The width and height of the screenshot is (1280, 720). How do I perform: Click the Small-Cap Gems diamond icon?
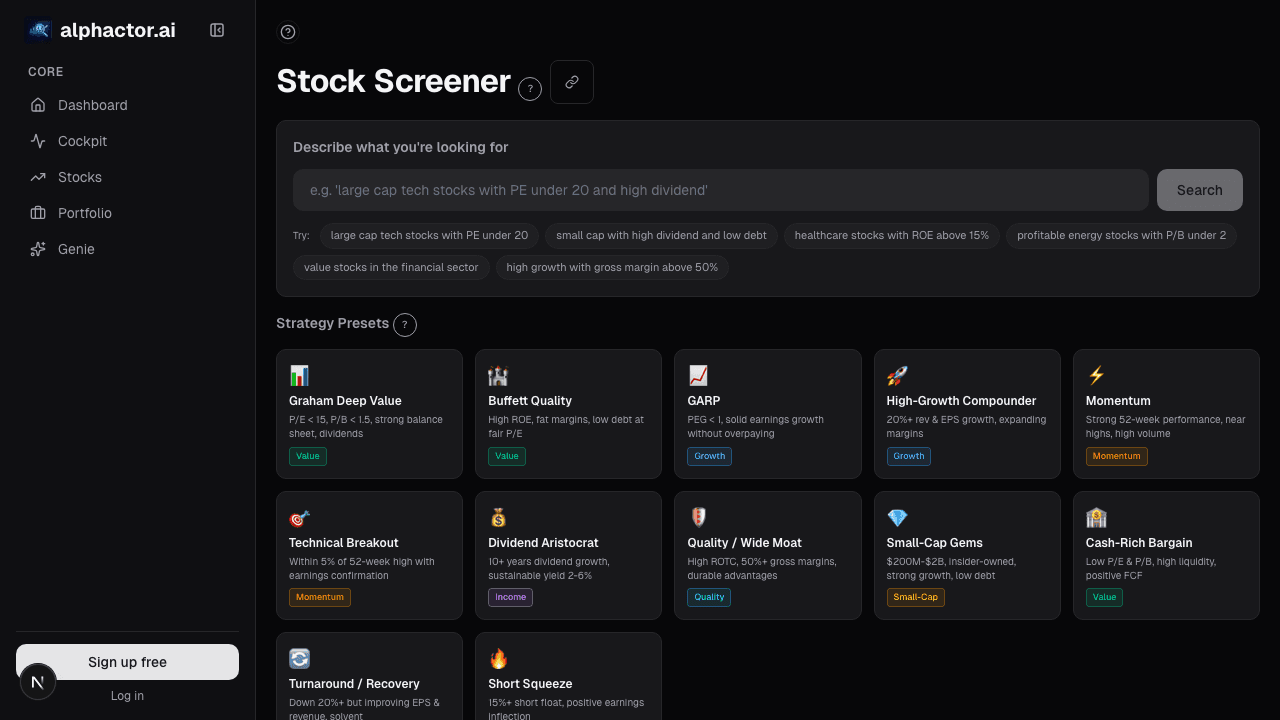point(897,517)
